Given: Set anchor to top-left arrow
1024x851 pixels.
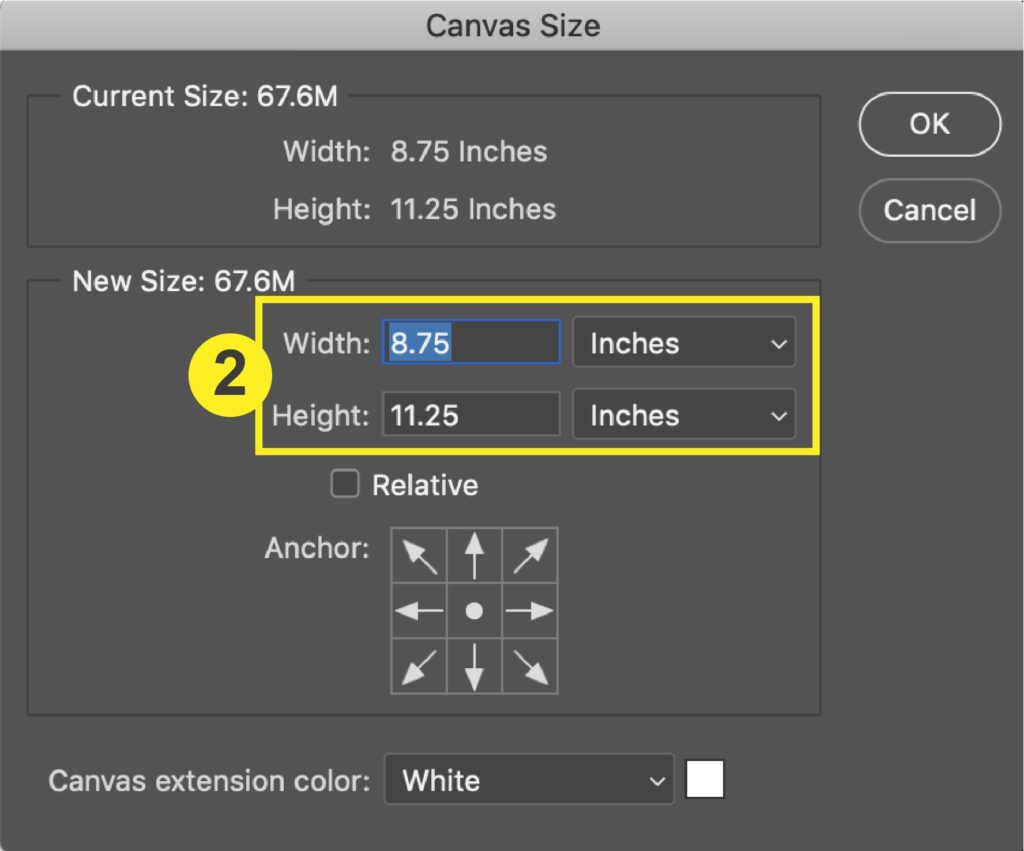Looking at the screenshot, I should coord(419,556).
